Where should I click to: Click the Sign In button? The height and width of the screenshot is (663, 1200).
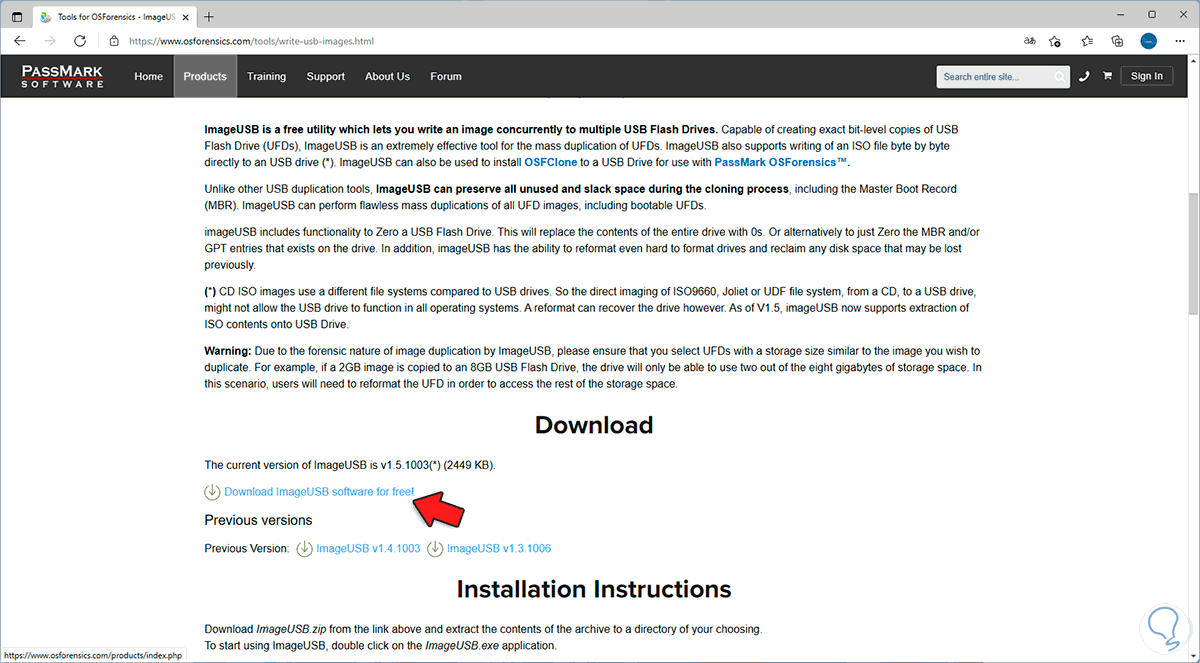pos(1147,76)
